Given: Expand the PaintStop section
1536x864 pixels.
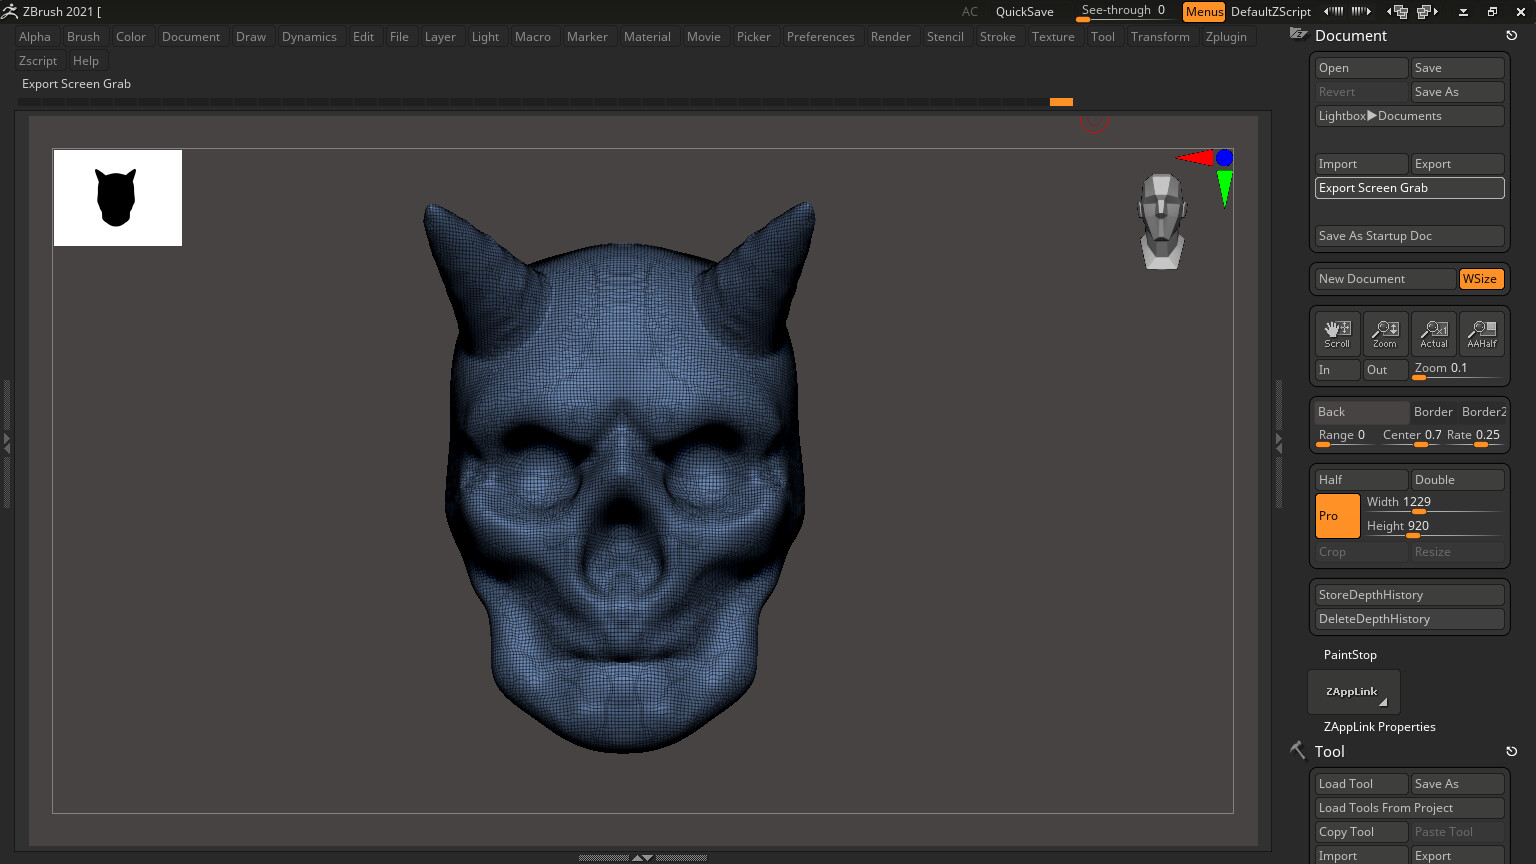Looking at the screenshot, I should coord(1350,655).
